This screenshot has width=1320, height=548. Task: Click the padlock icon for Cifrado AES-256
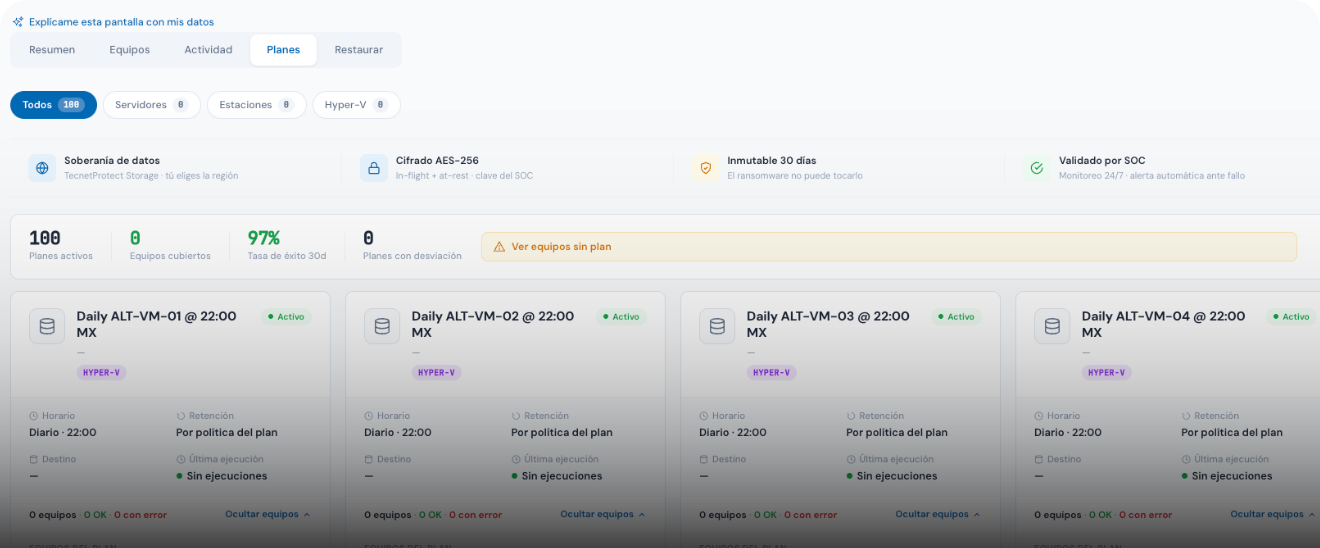tap(373, 168)
